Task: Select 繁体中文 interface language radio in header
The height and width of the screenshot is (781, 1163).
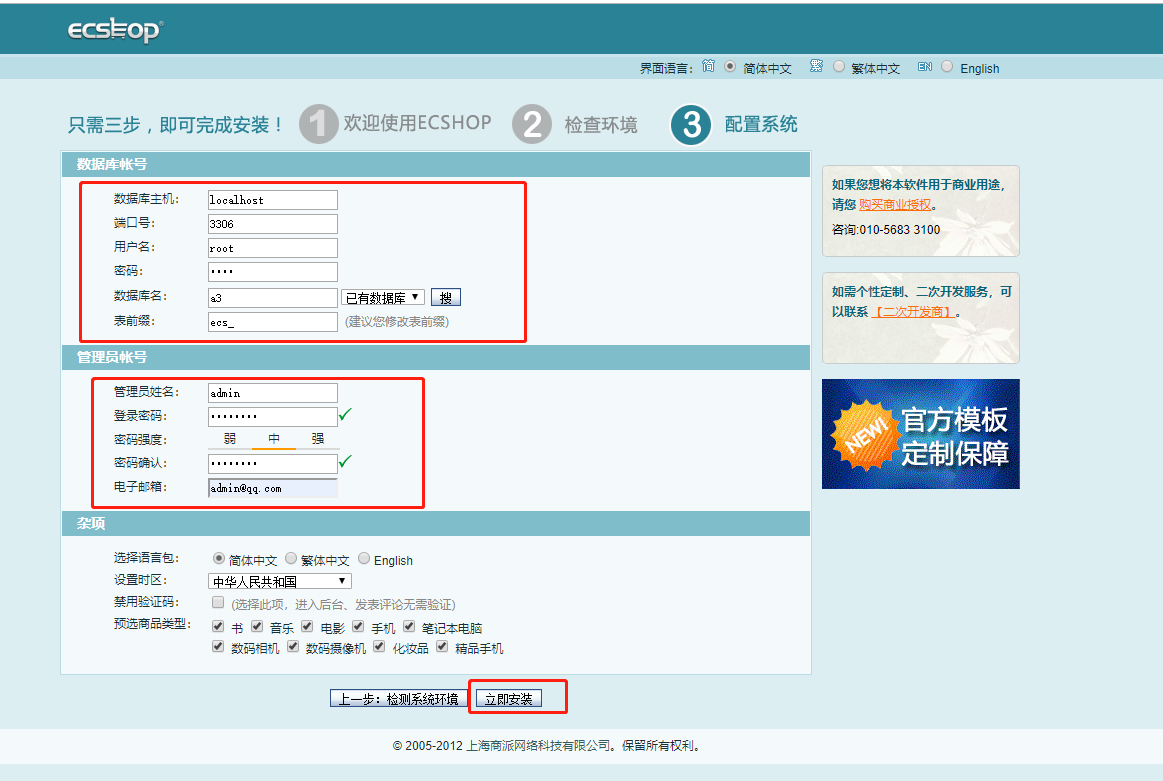Action: pos(839,67)
